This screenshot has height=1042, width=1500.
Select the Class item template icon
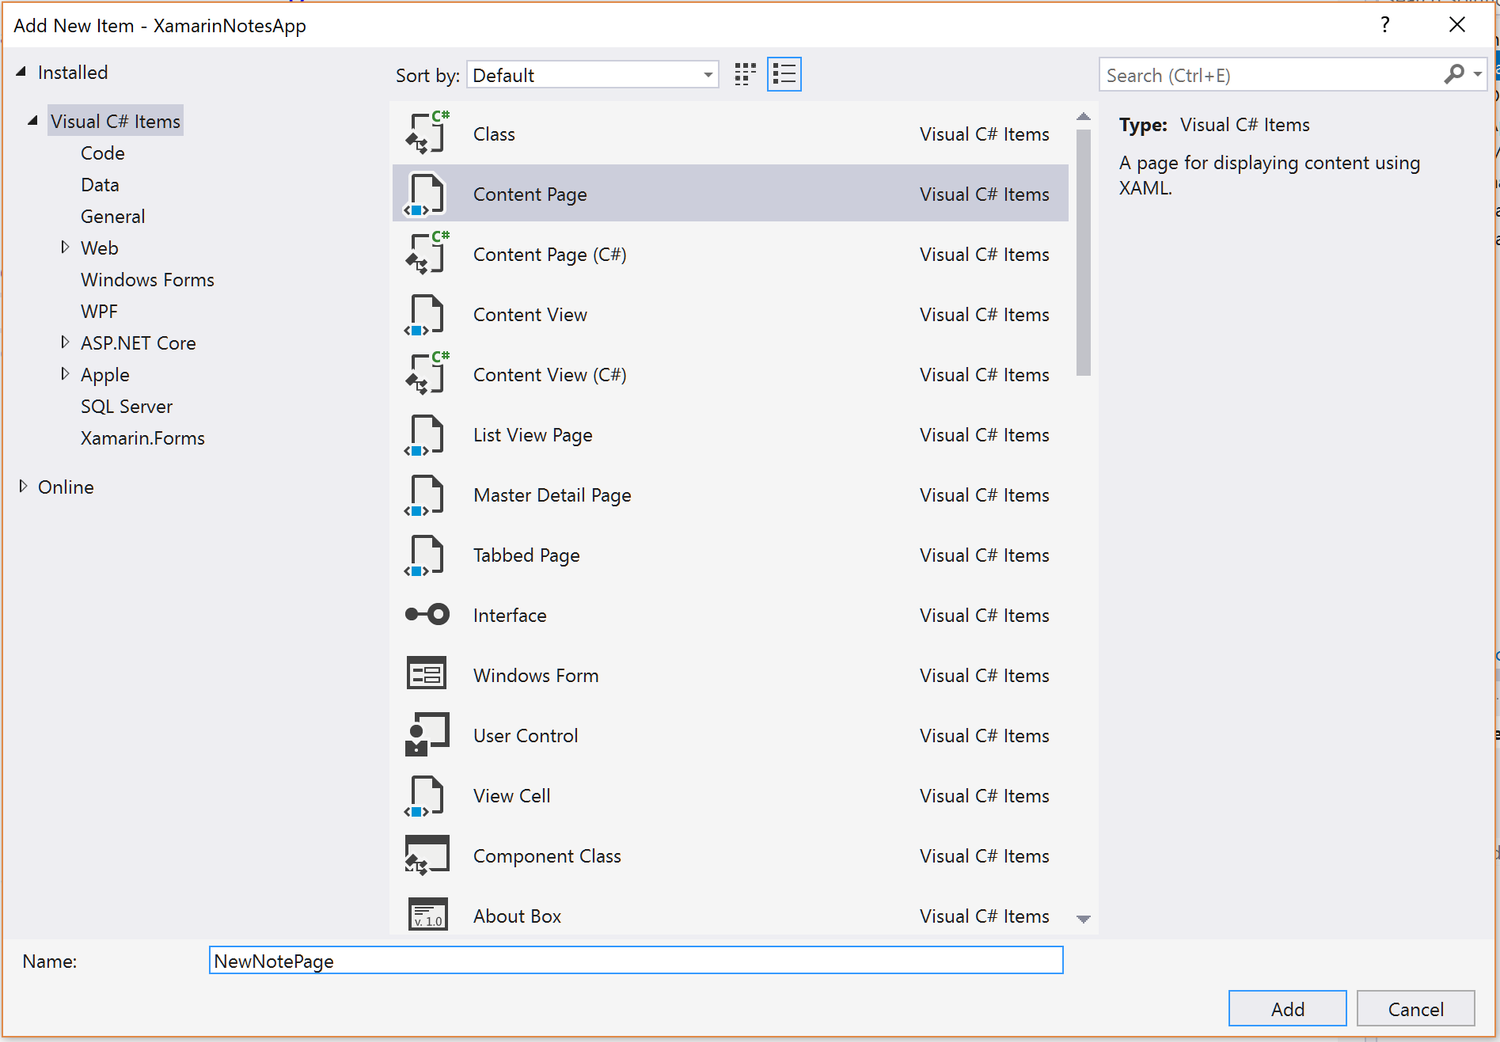427,133
